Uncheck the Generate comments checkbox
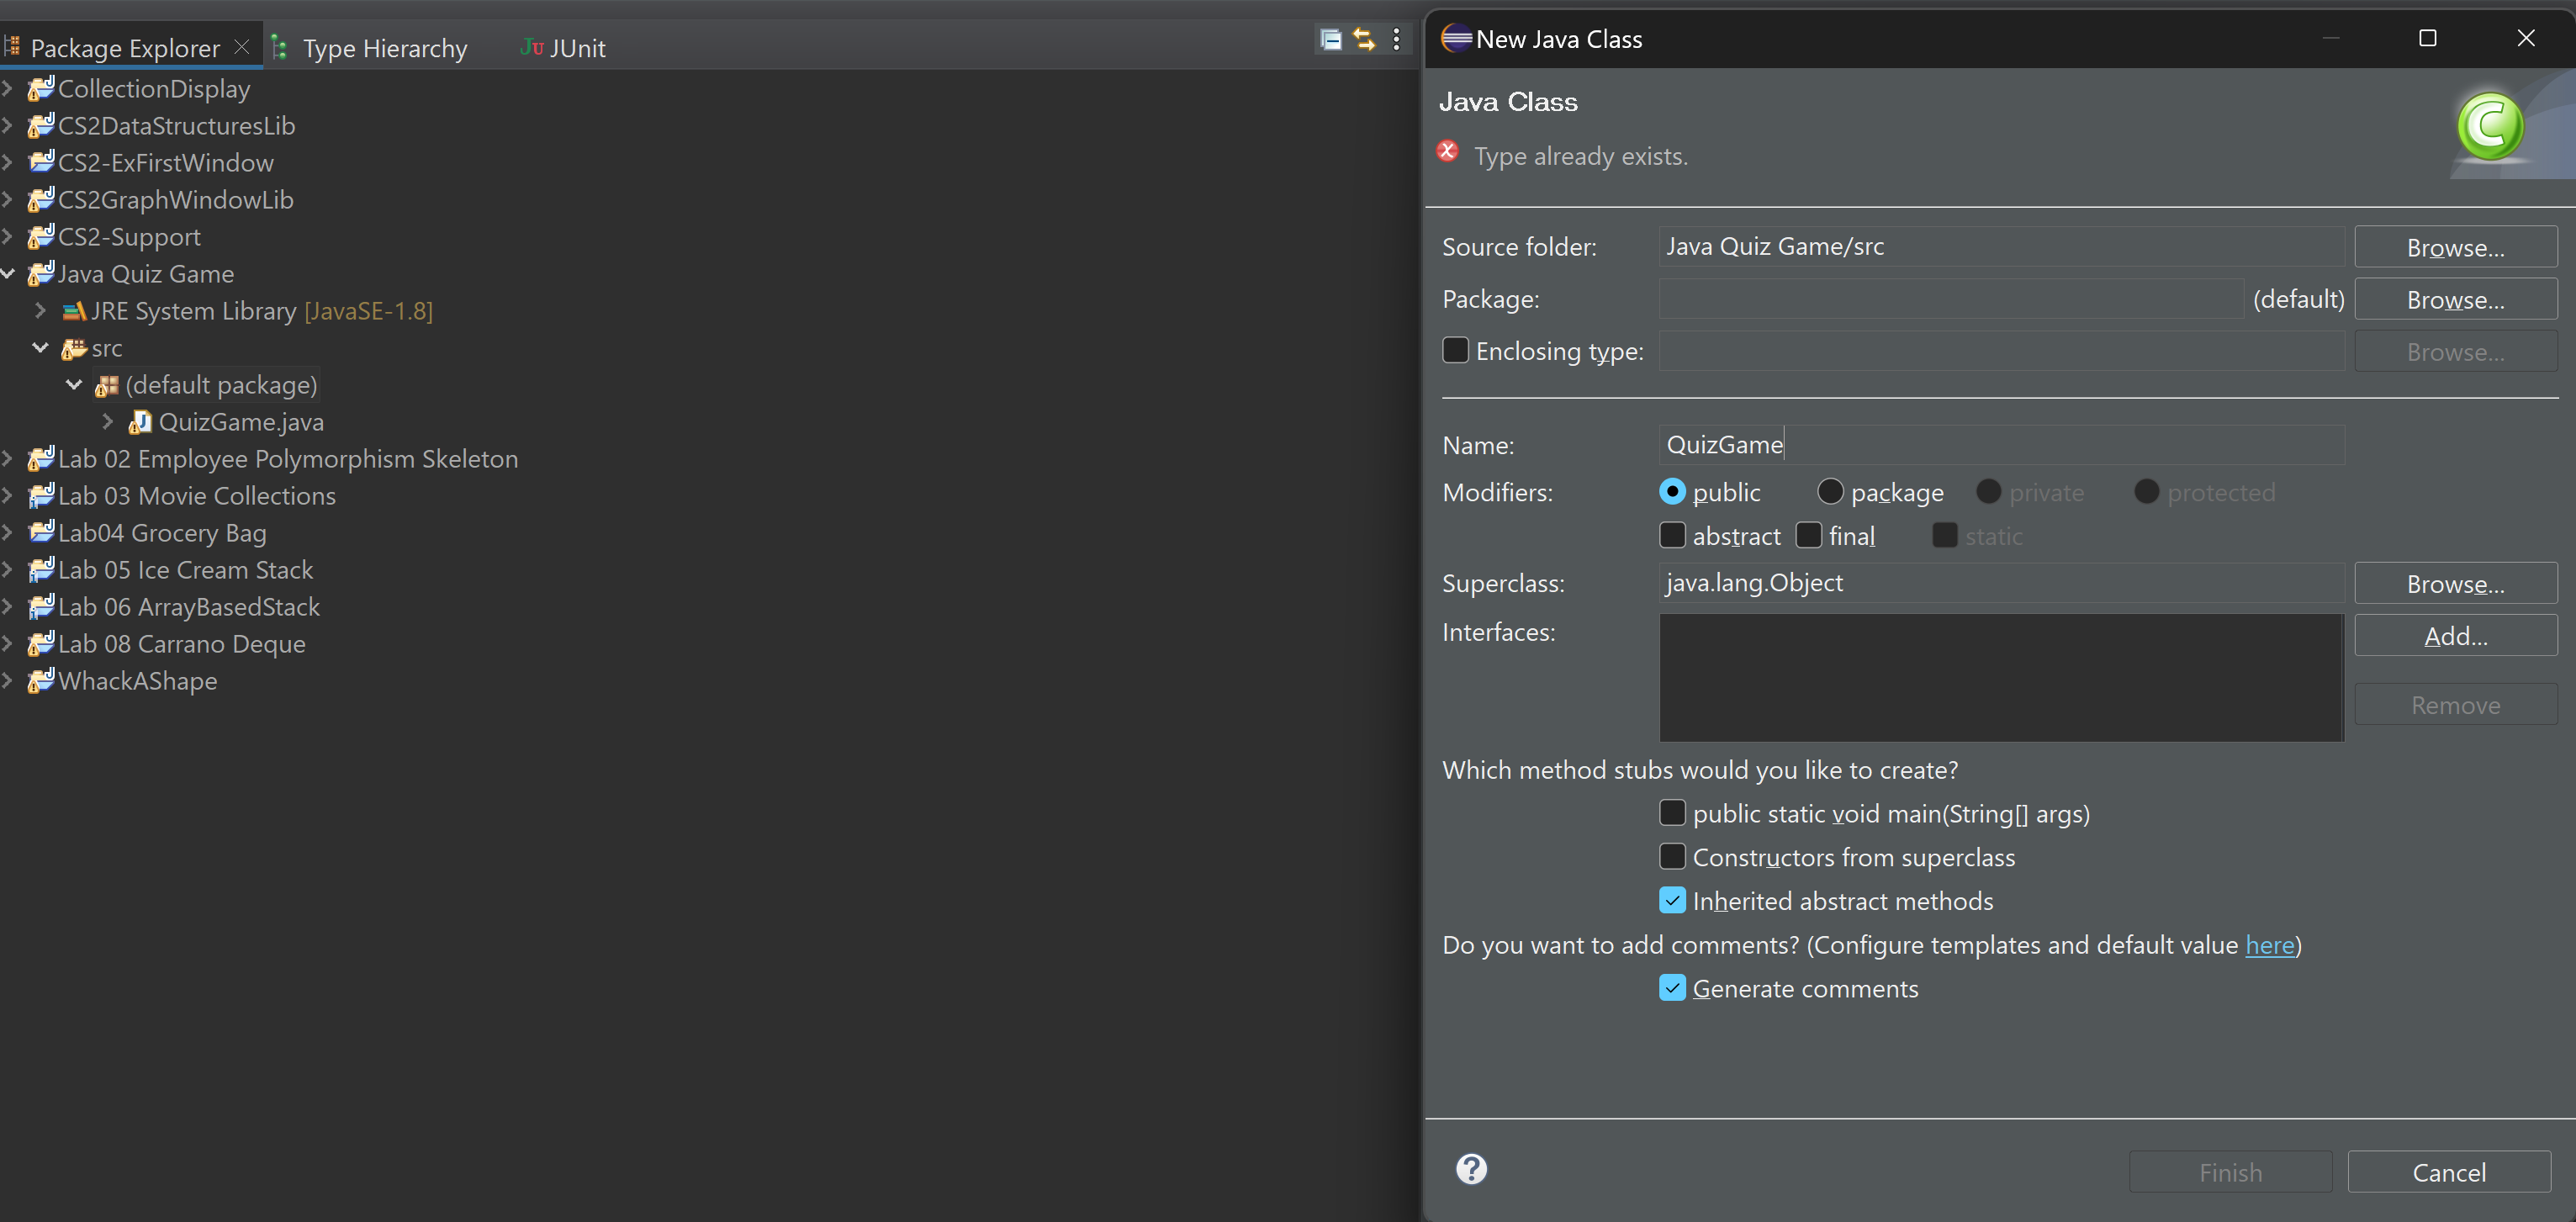 pos(1672,987)
